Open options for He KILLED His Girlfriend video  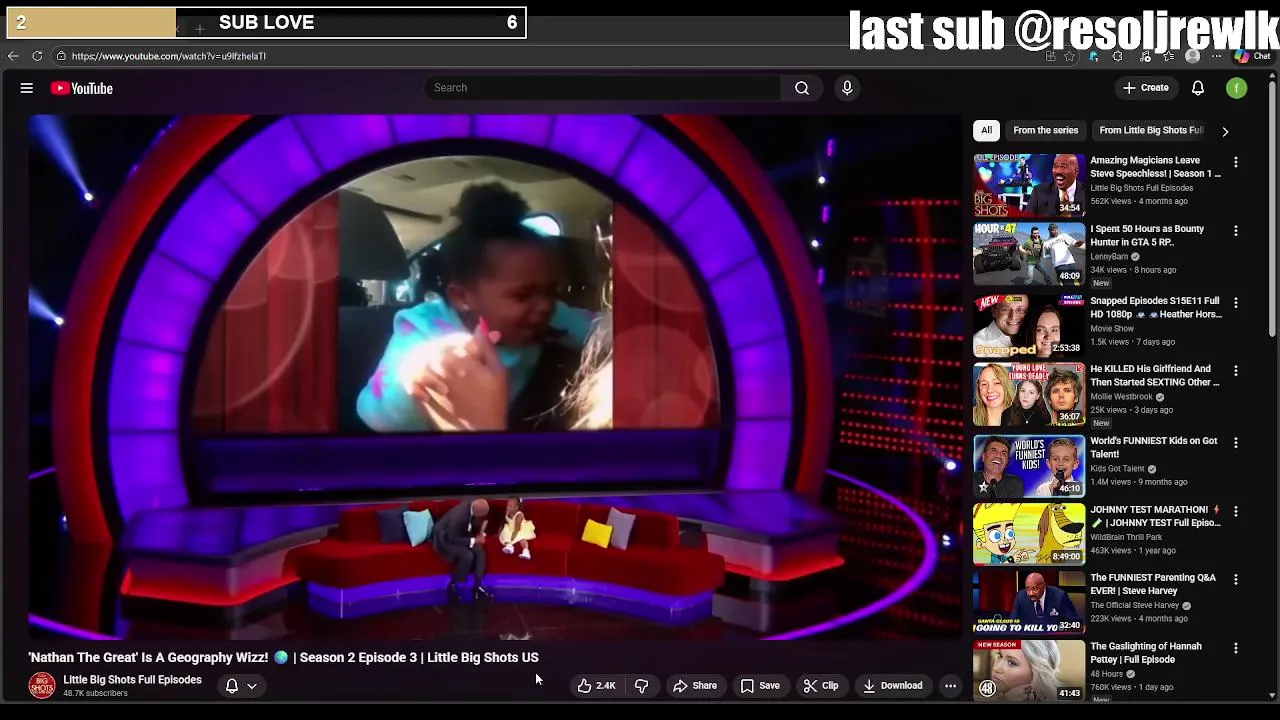pos(1236,370)
